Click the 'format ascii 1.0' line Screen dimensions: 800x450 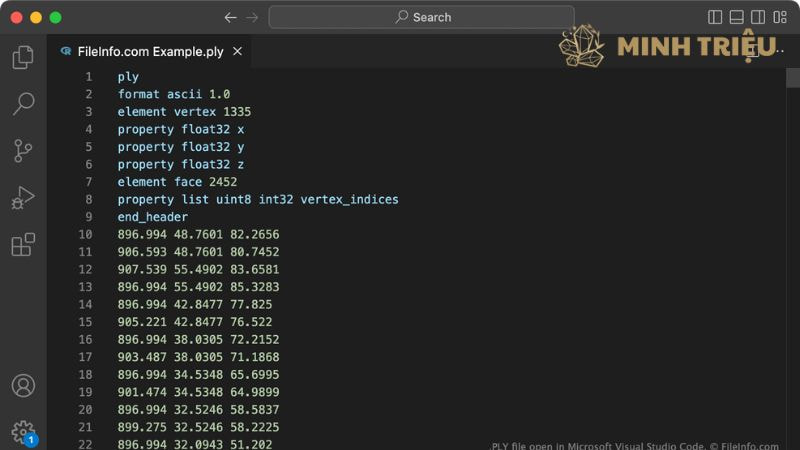(x=173, y=94)
